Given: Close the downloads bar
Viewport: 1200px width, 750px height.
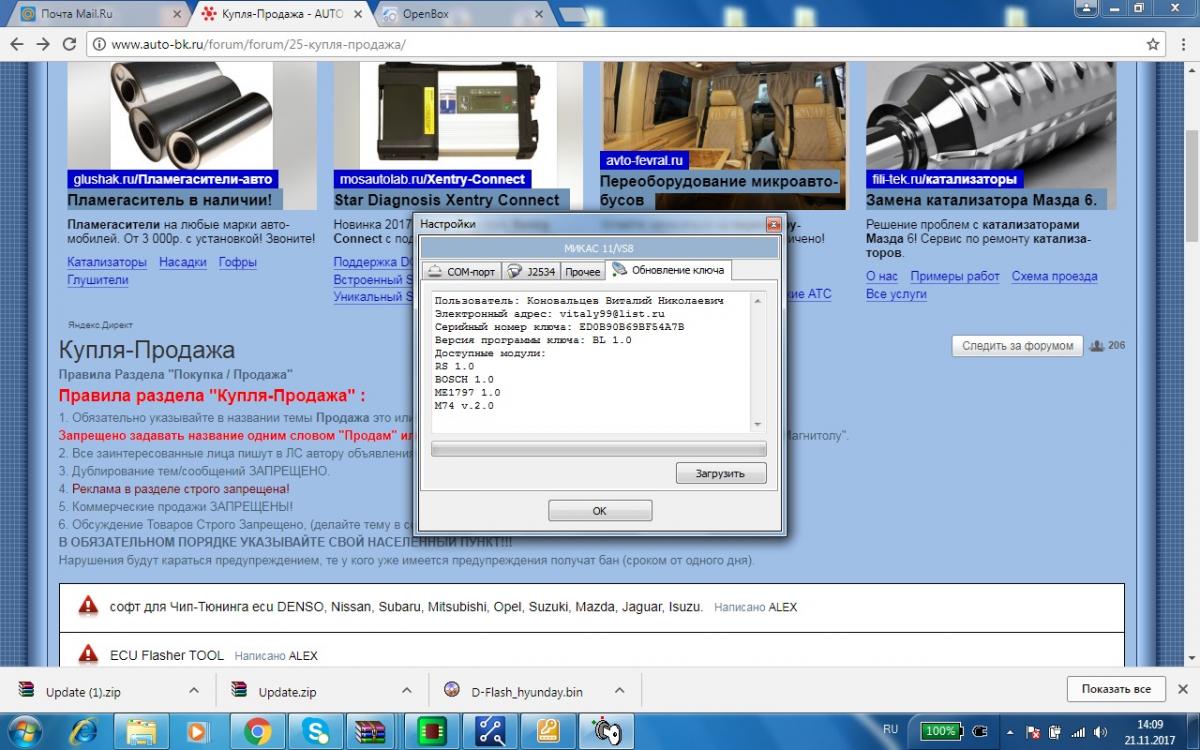Looking at the screenshot, I should [x=1185, y=689].
